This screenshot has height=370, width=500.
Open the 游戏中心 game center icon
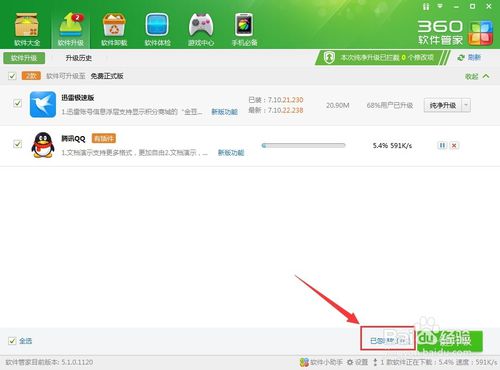click(201, 29)
